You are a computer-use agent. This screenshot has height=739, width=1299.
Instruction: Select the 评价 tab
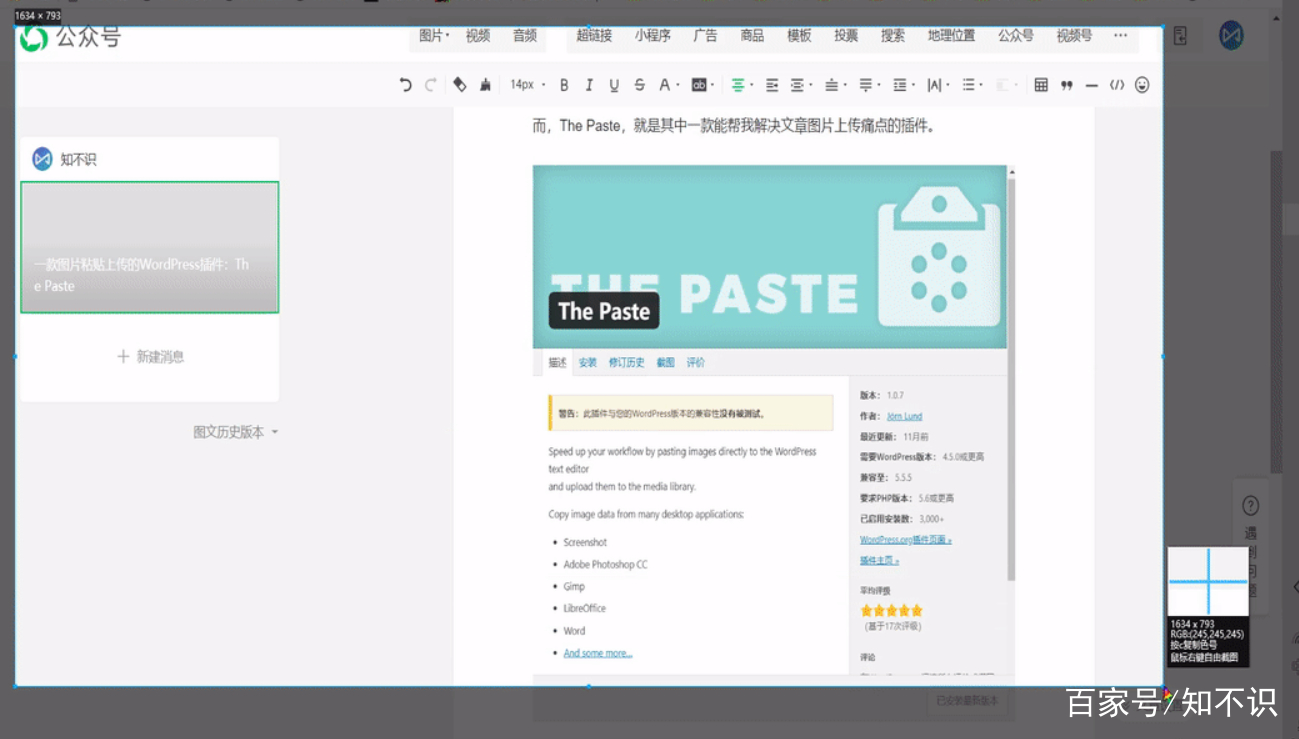(696, 363)
